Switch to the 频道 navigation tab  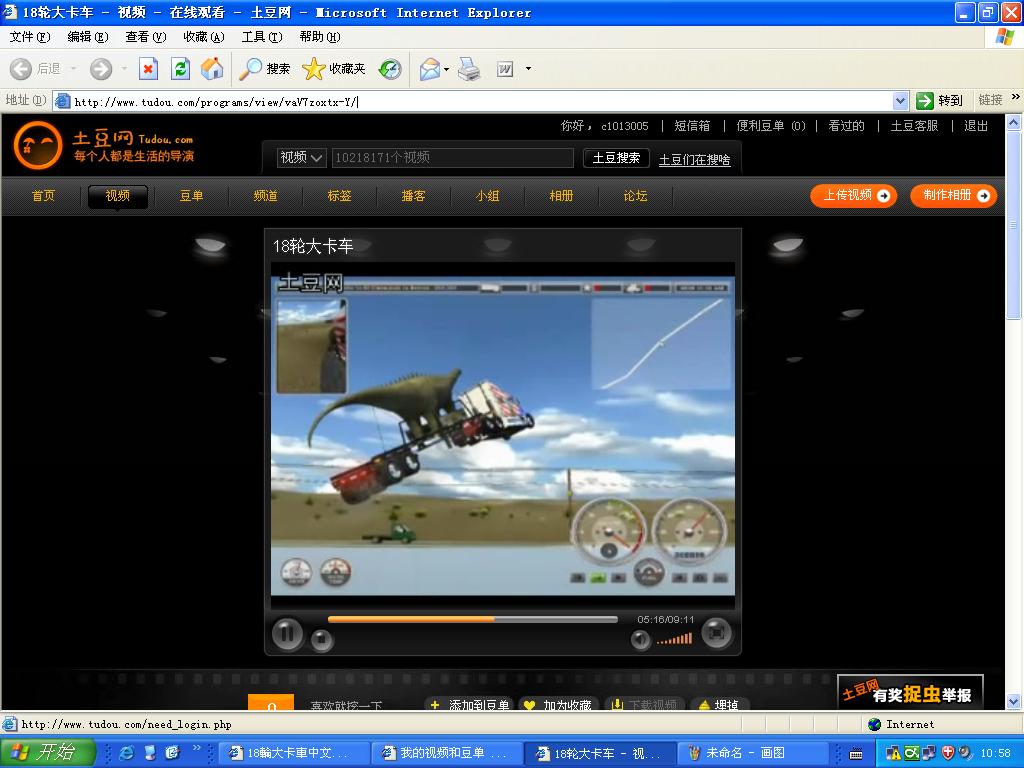tap(265, 196)
